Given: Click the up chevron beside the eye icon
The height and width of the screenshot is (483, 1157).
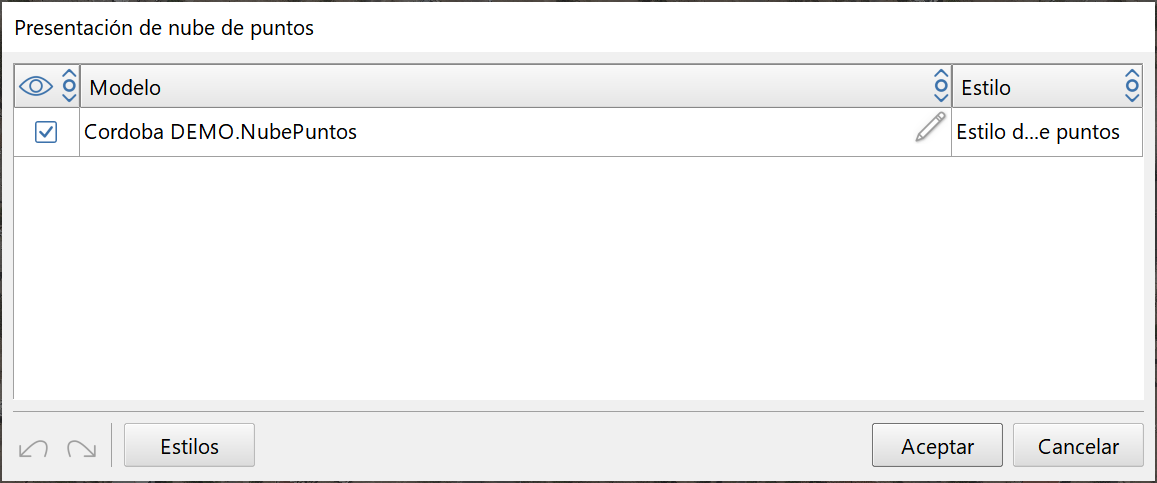Looking at the screenshot, I should point(69,76).
